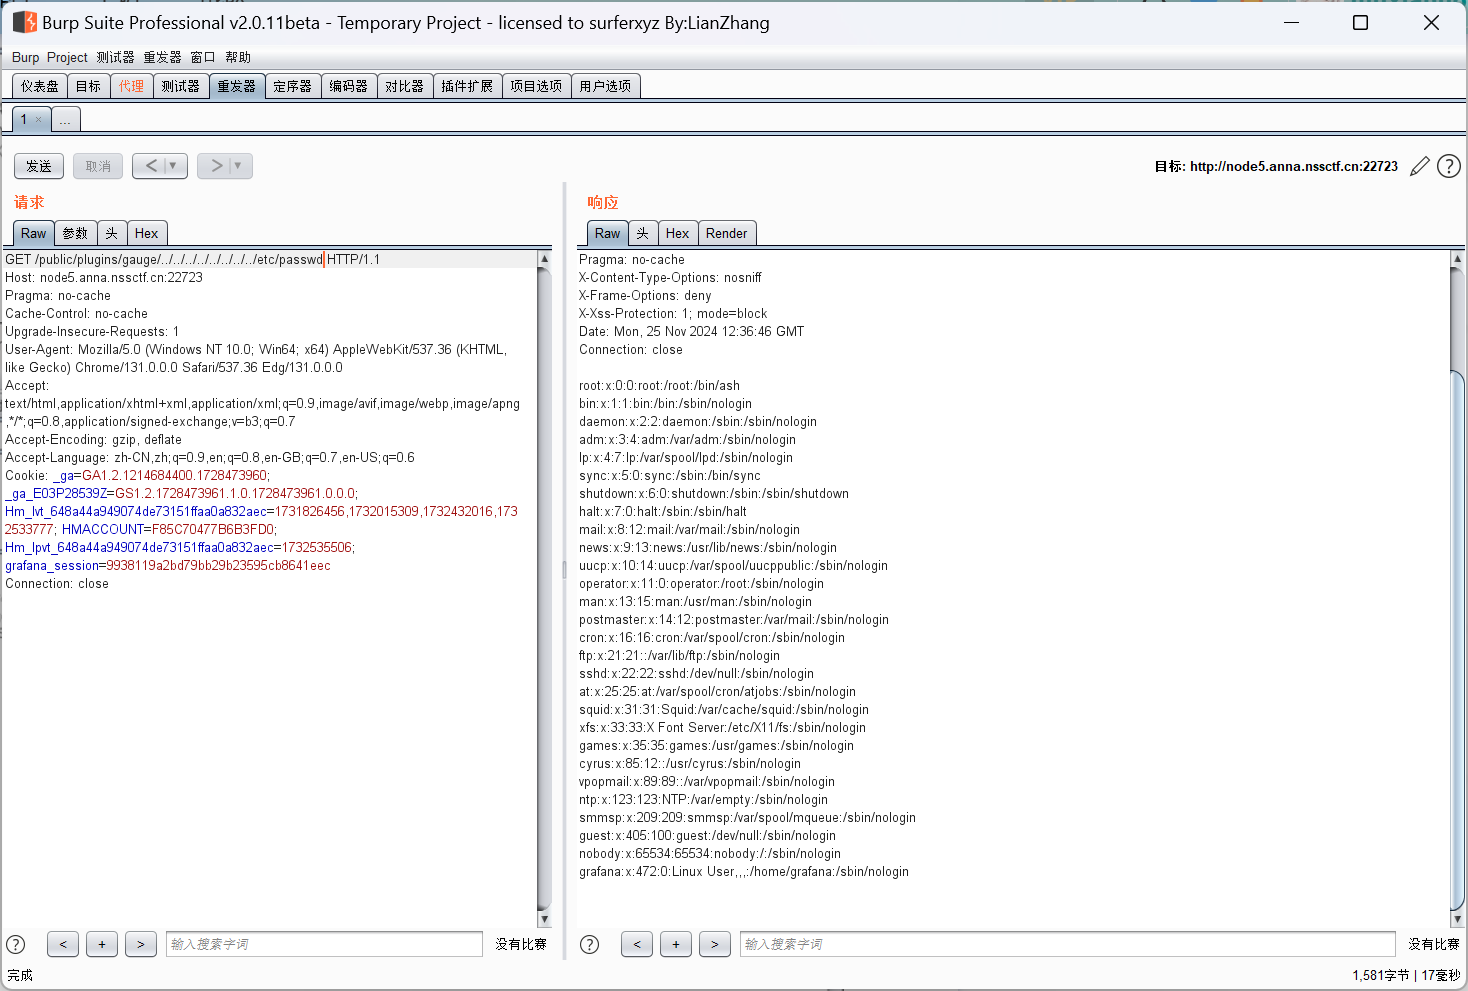Click the target URL label text
This screenshot has height=991, width=1468.
coord(1276,166)
